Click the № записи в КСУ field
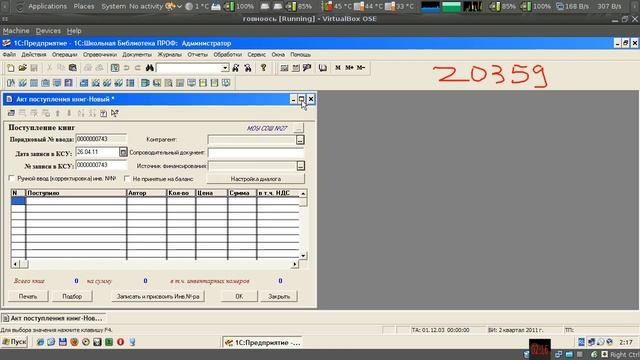 coord(101,165)
